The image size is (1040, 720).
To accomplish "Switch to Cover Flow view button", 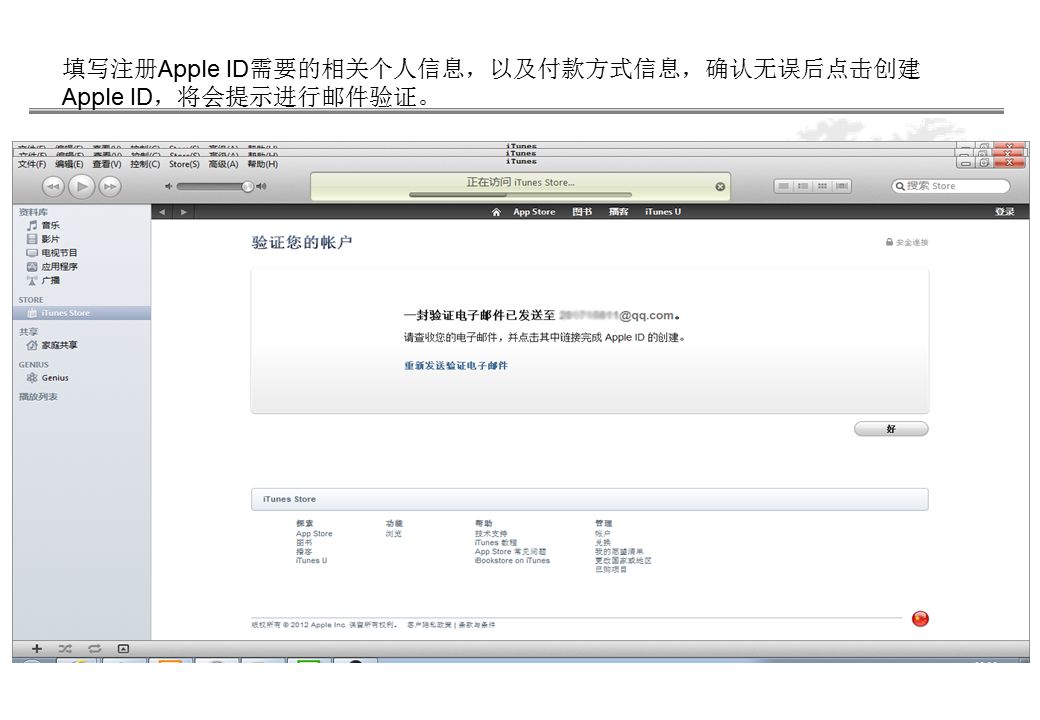I will [842, 186].
